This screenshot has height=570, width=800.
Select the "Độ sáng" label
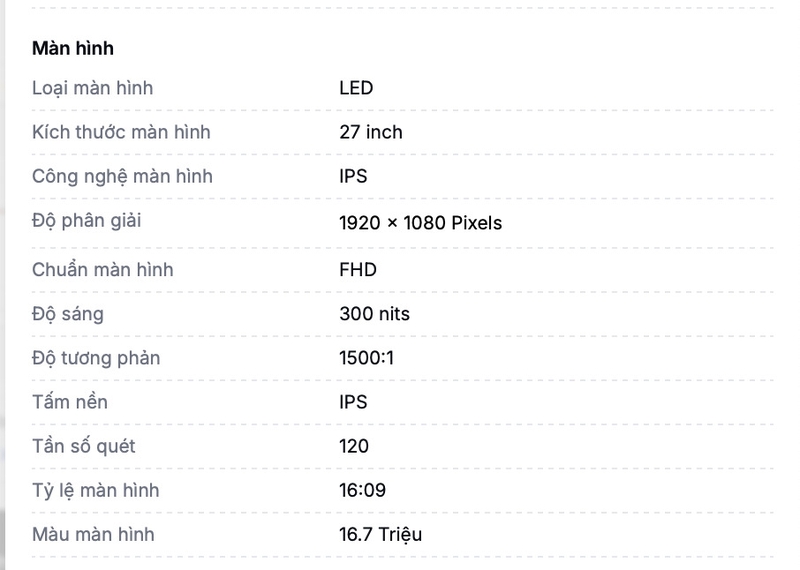point(68,314)
